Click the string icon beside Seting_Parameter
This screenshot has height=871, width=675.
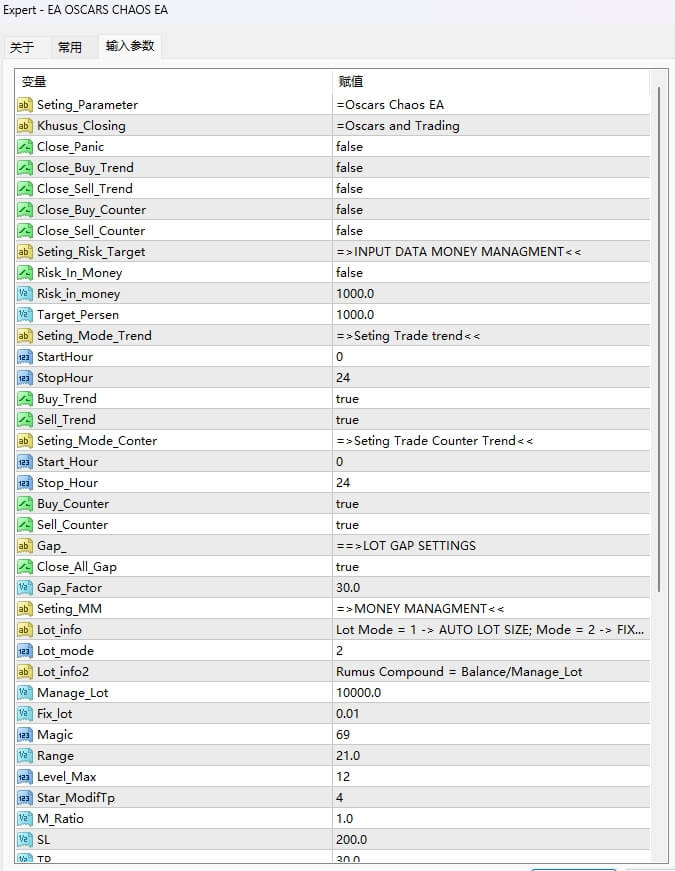[25, 105]
